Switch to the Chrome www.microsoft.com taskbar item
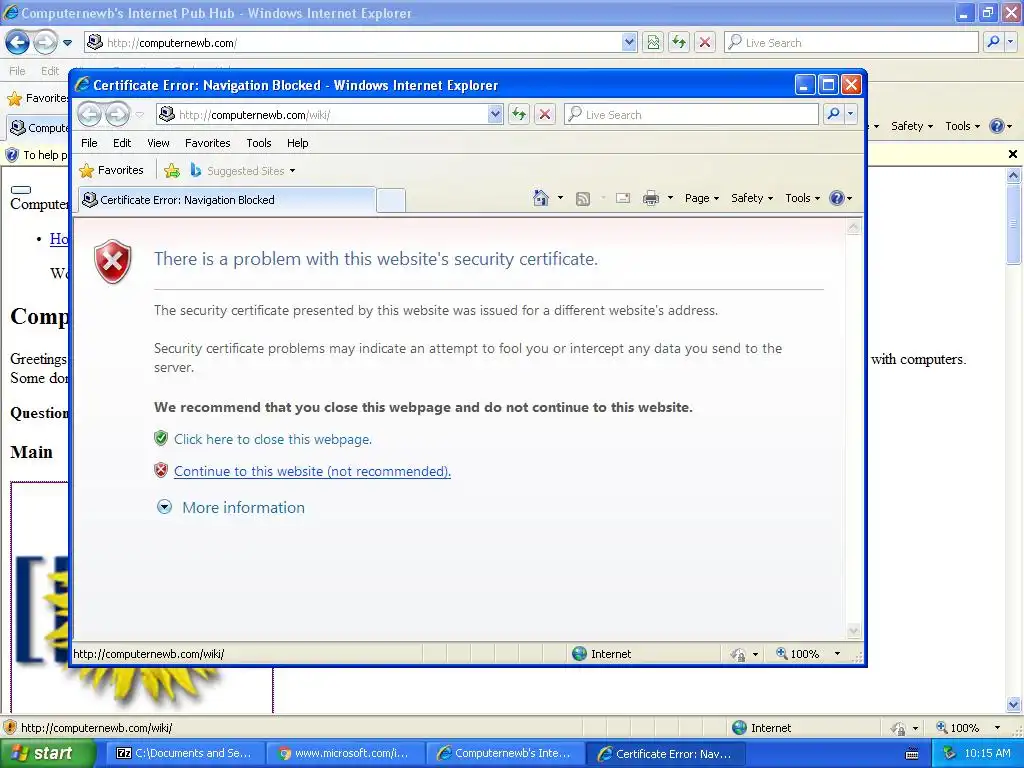The height and width of the screenshot is (768, 1024). click(344, 754)
